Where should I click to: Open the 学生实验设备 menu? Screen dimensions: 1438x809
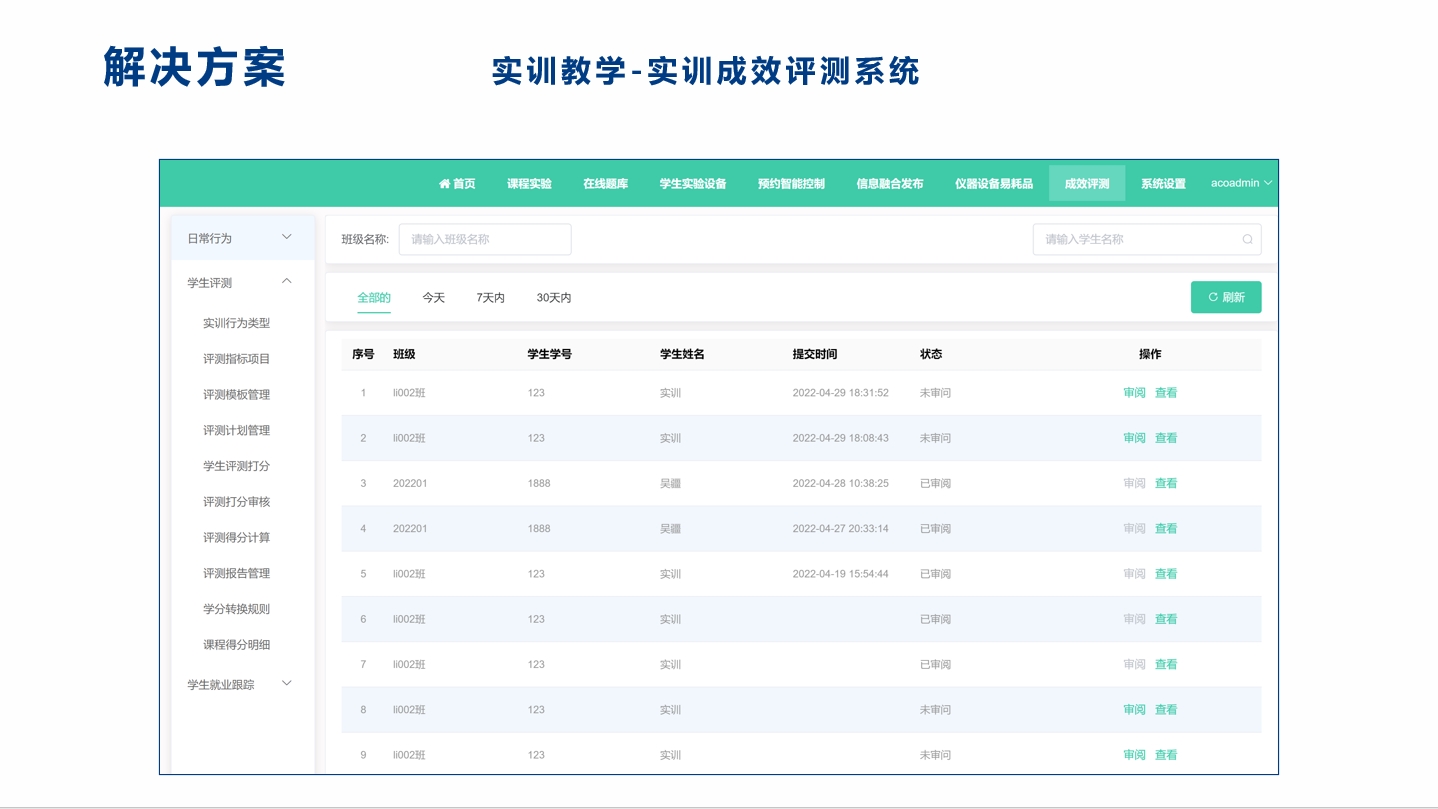[693, 184]
